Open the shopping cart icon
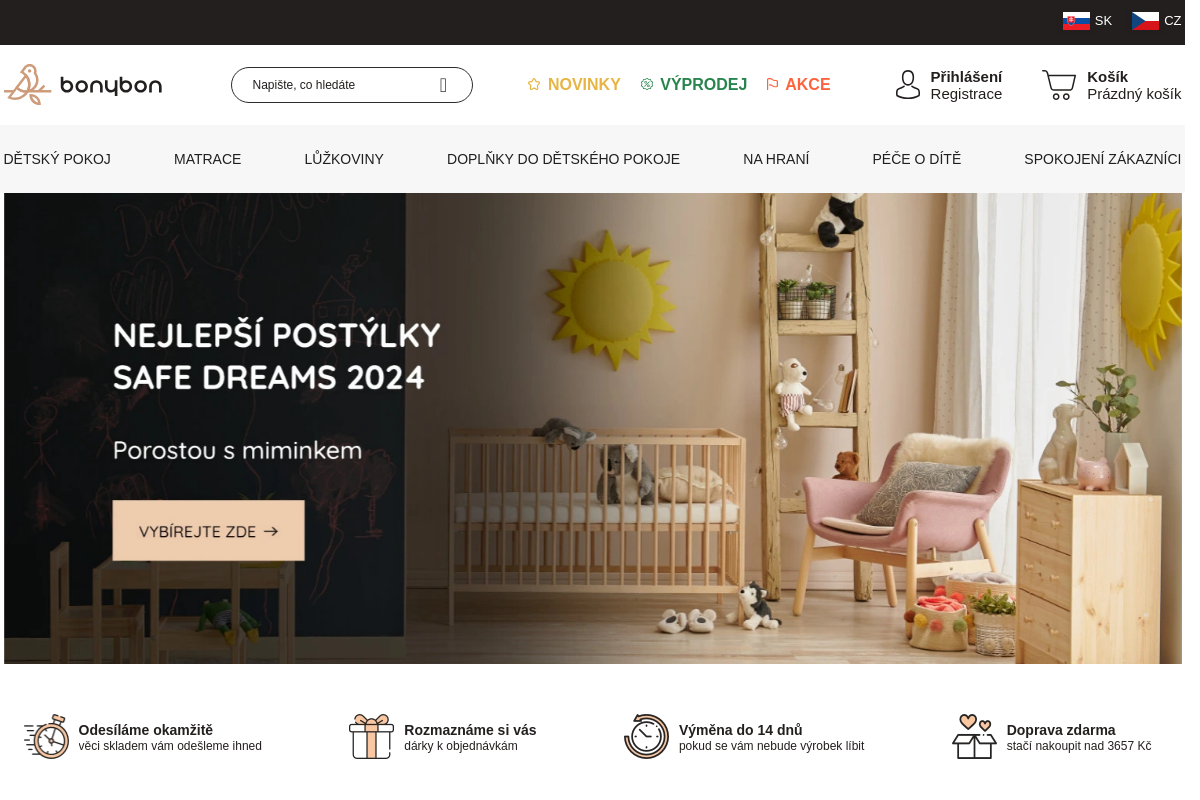The height and width of the screenshot is (800, 1200). (1059, 85)
